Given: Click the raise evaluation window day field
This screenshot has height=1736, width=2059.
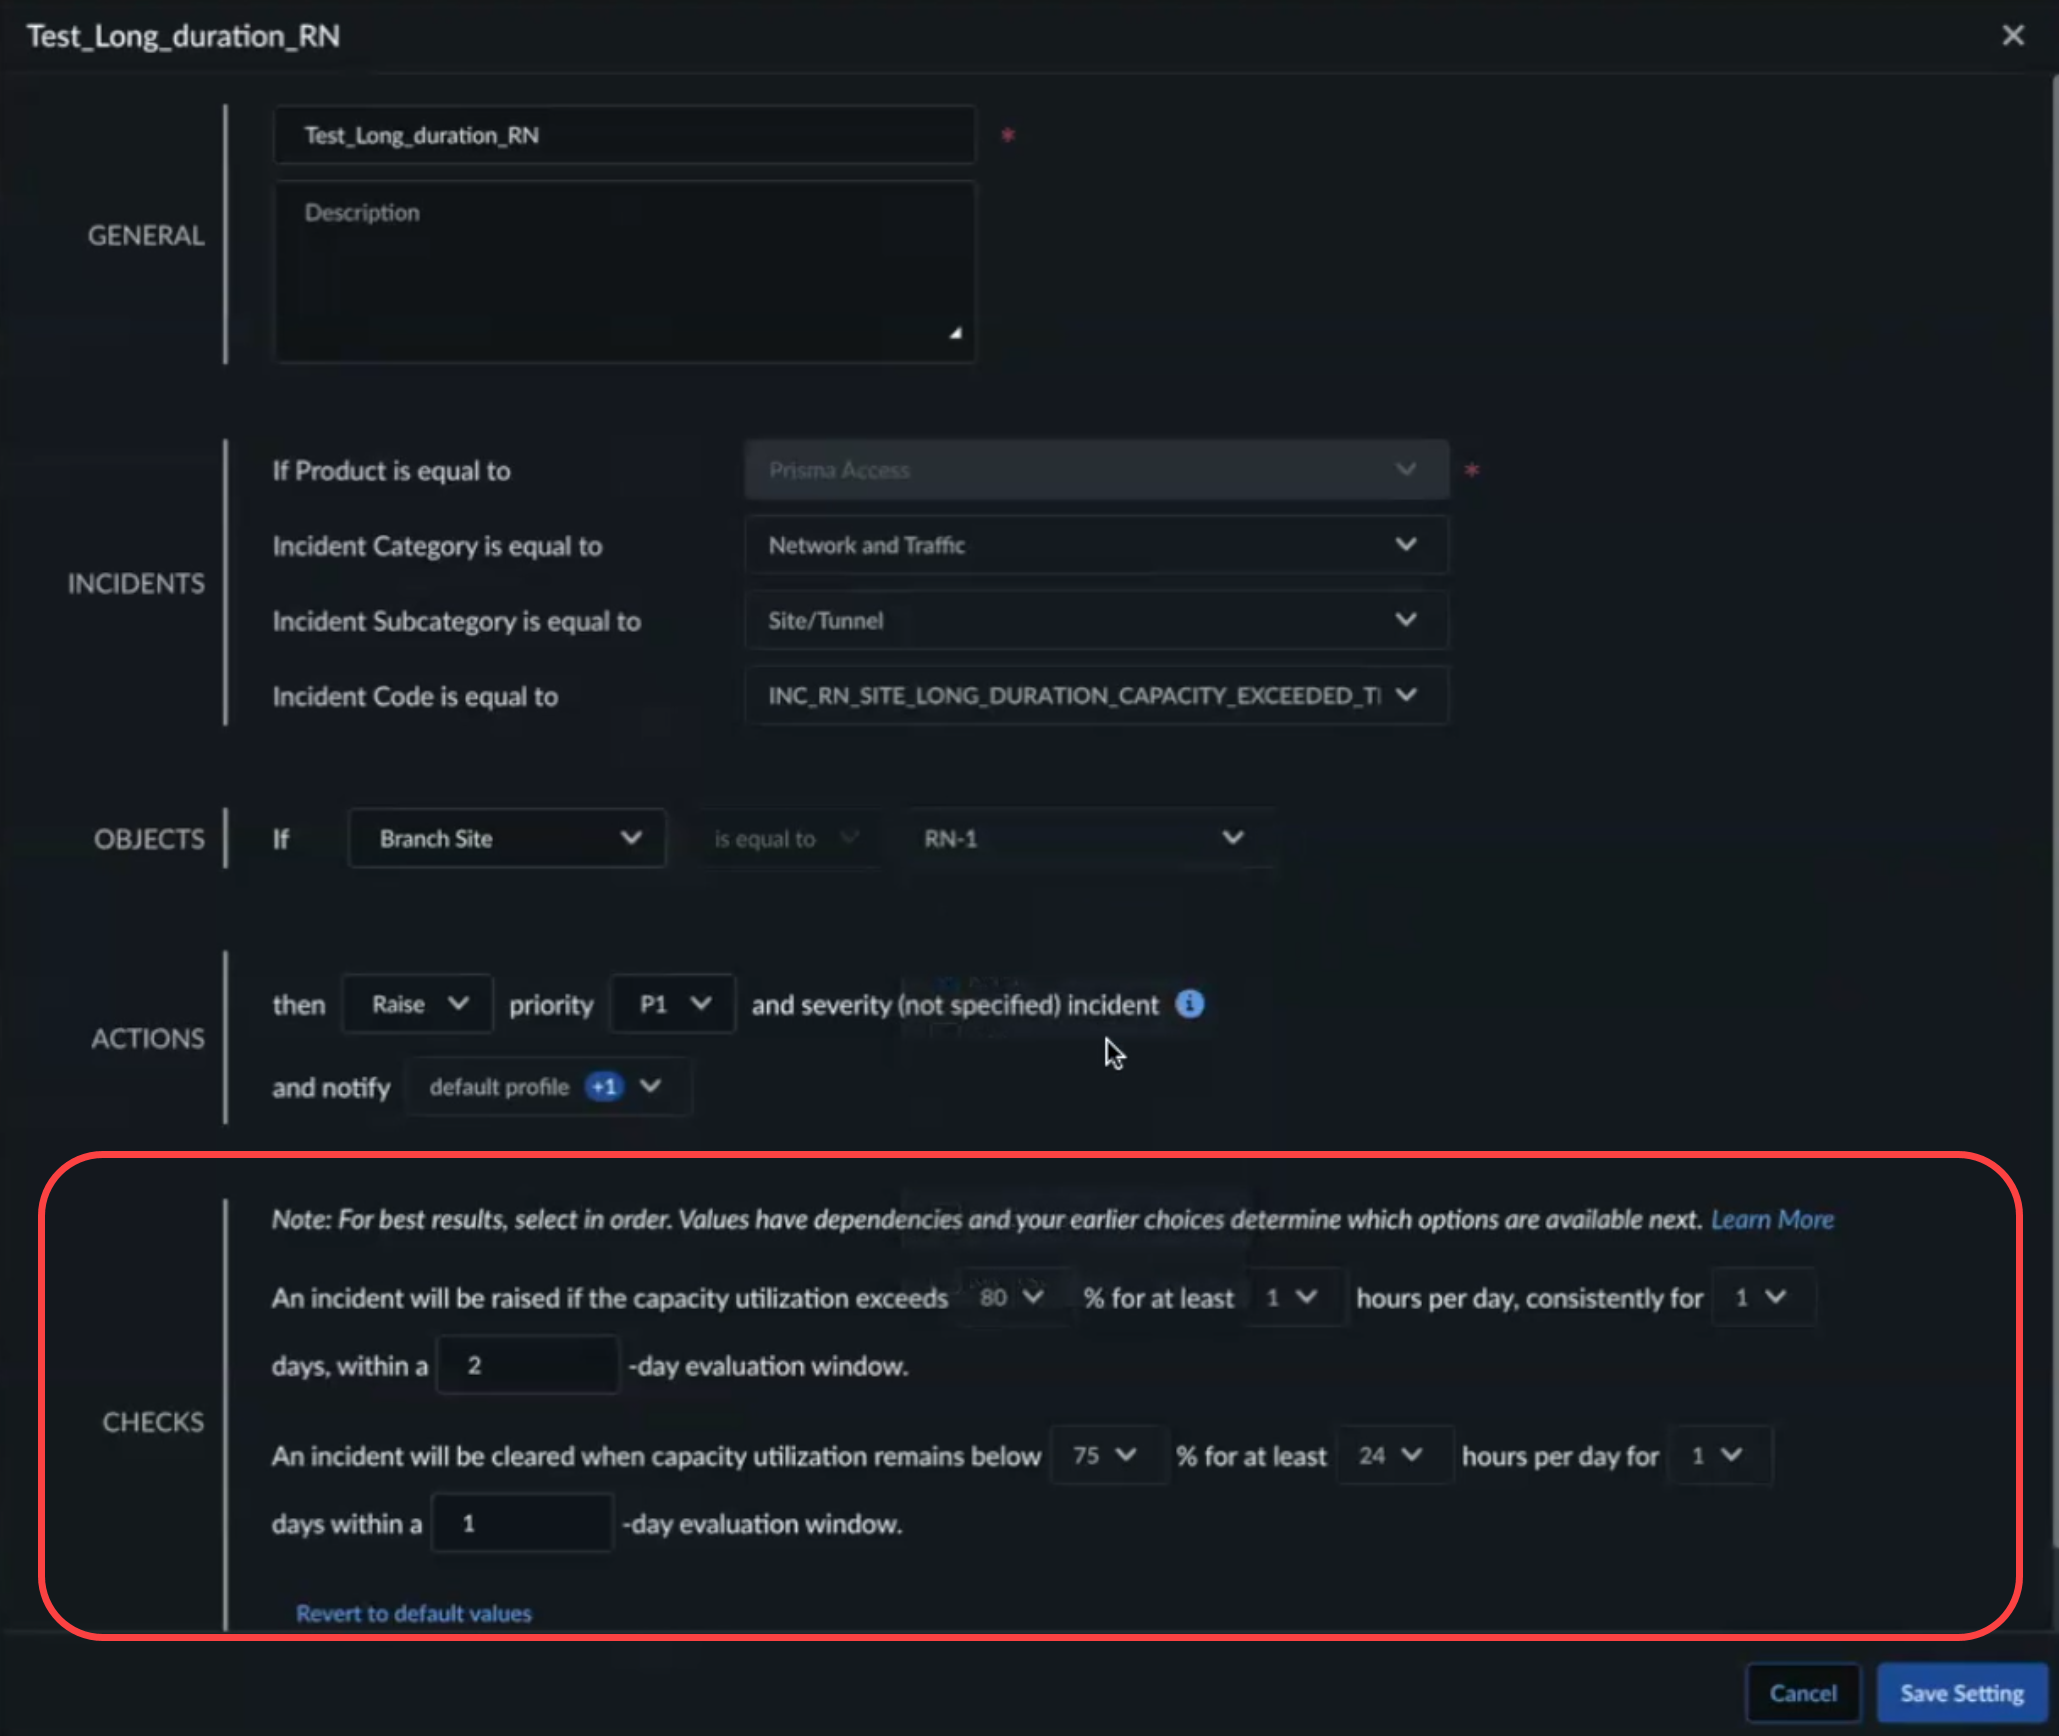Looking at the screenshot, I should 527,1365.
